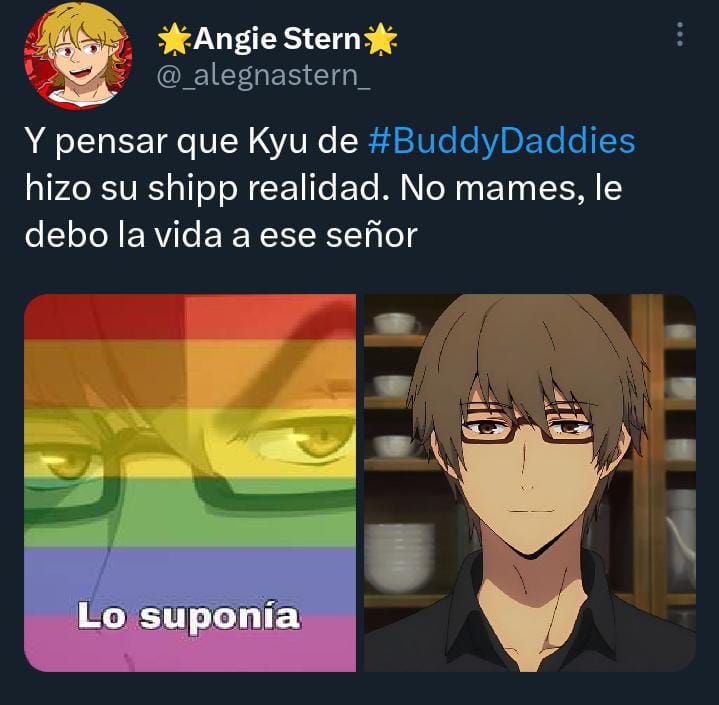Click the stacked white bowls in right image
Screen dimensions: 719x705
[400, 557]
